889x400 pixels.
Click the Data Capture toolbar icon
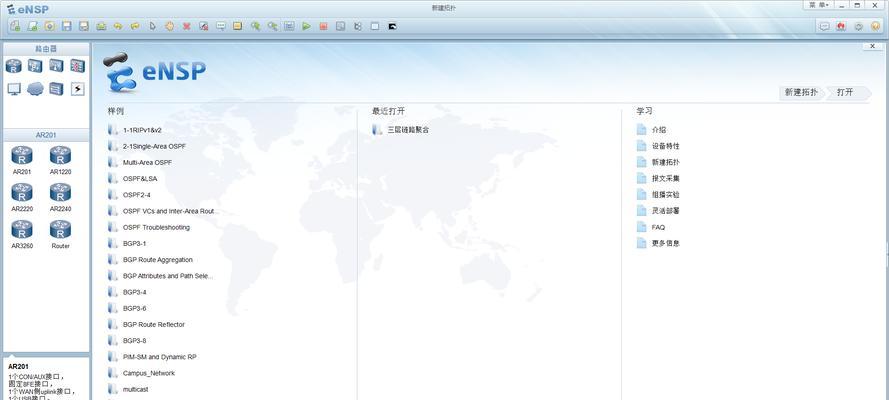point(340,26)
